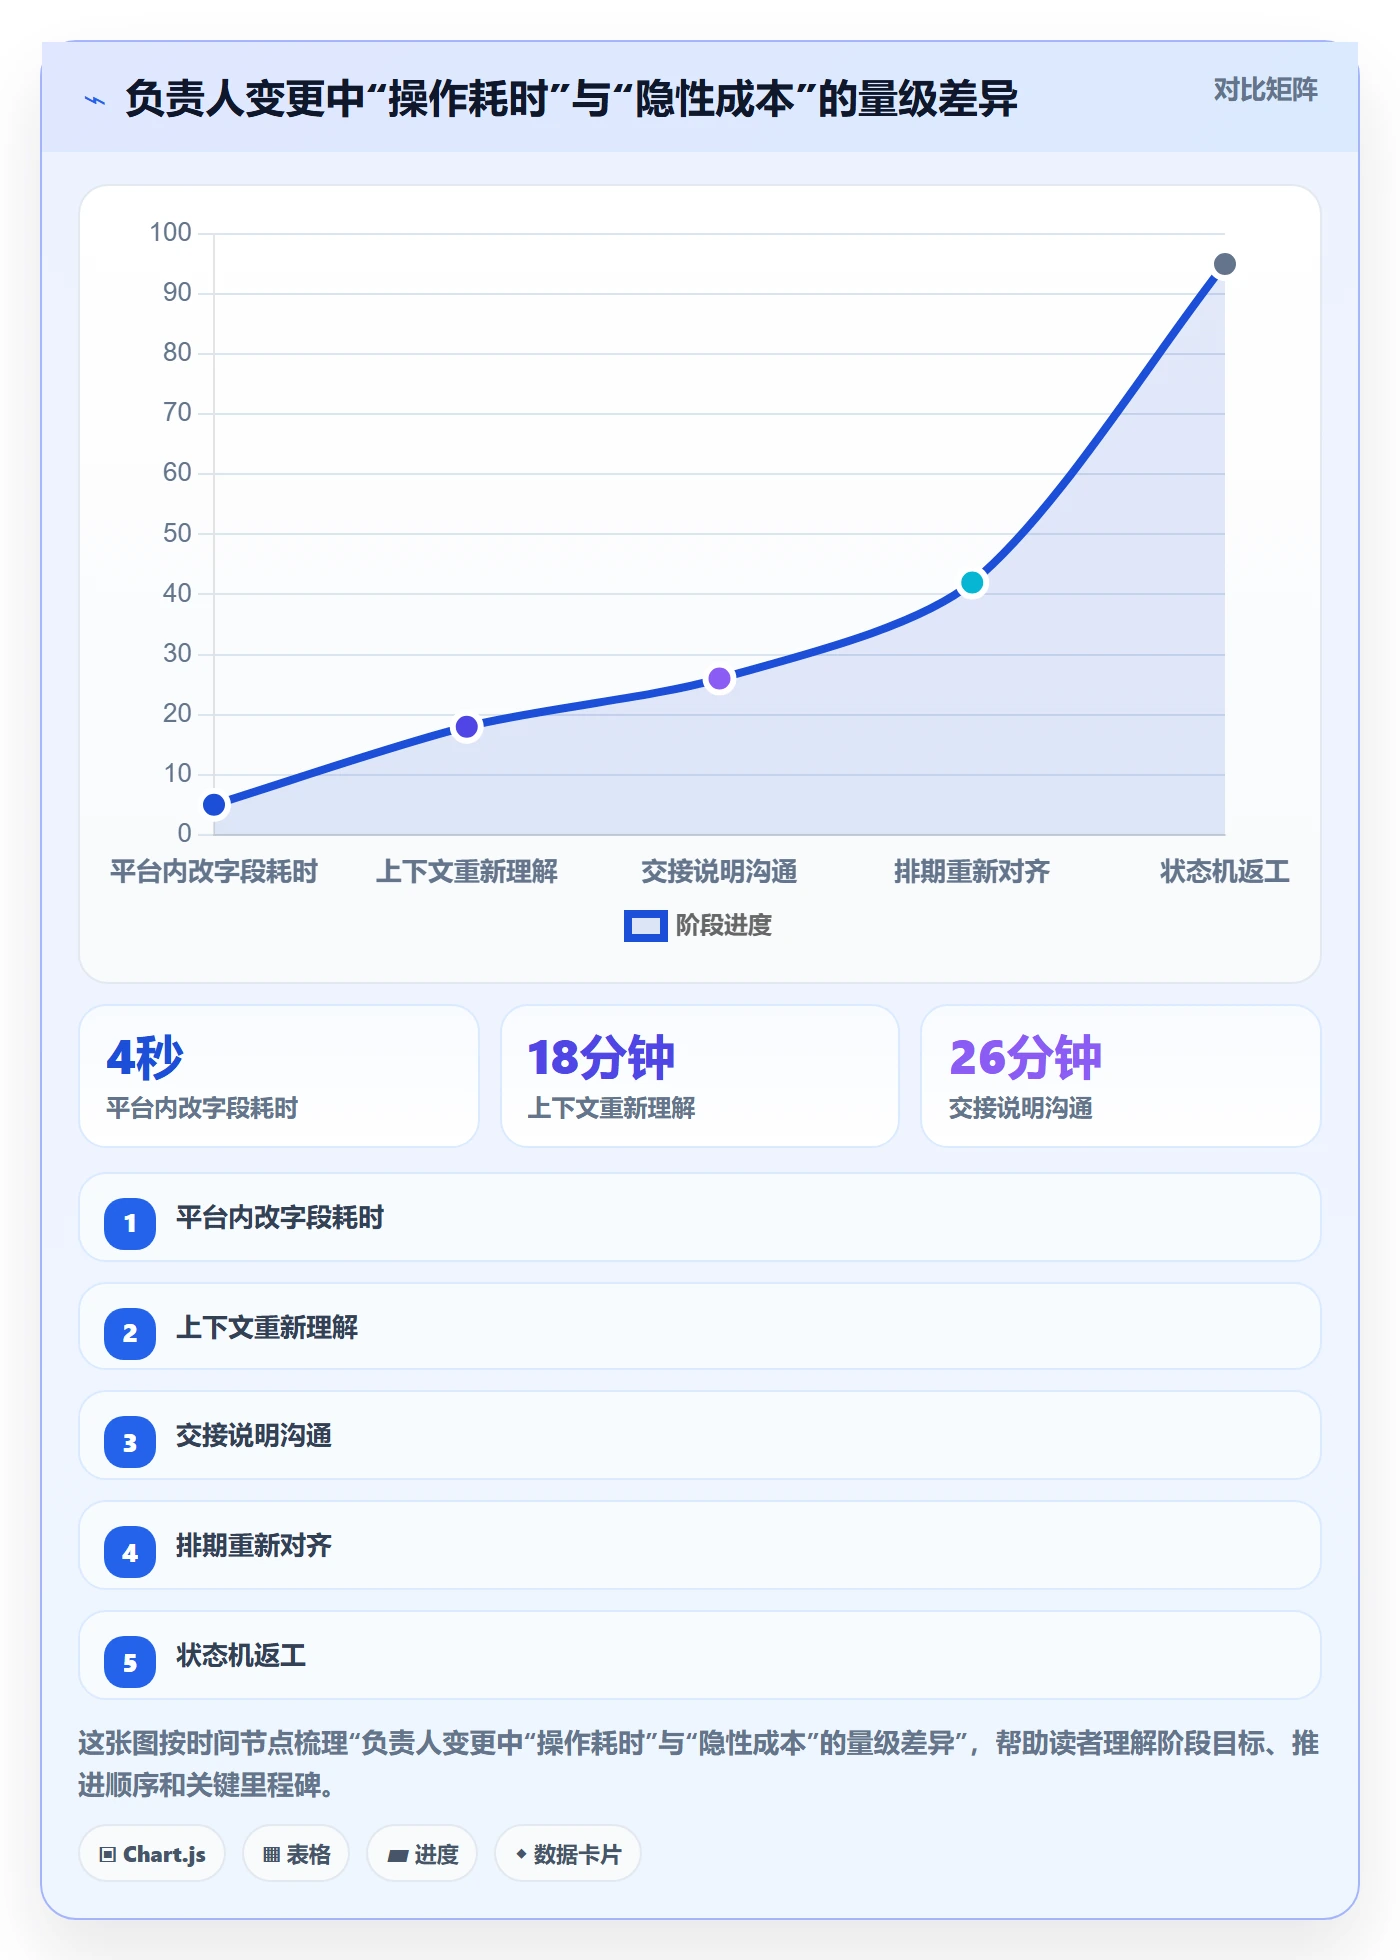Click the number 1 badge in the list

(130, 1223)
